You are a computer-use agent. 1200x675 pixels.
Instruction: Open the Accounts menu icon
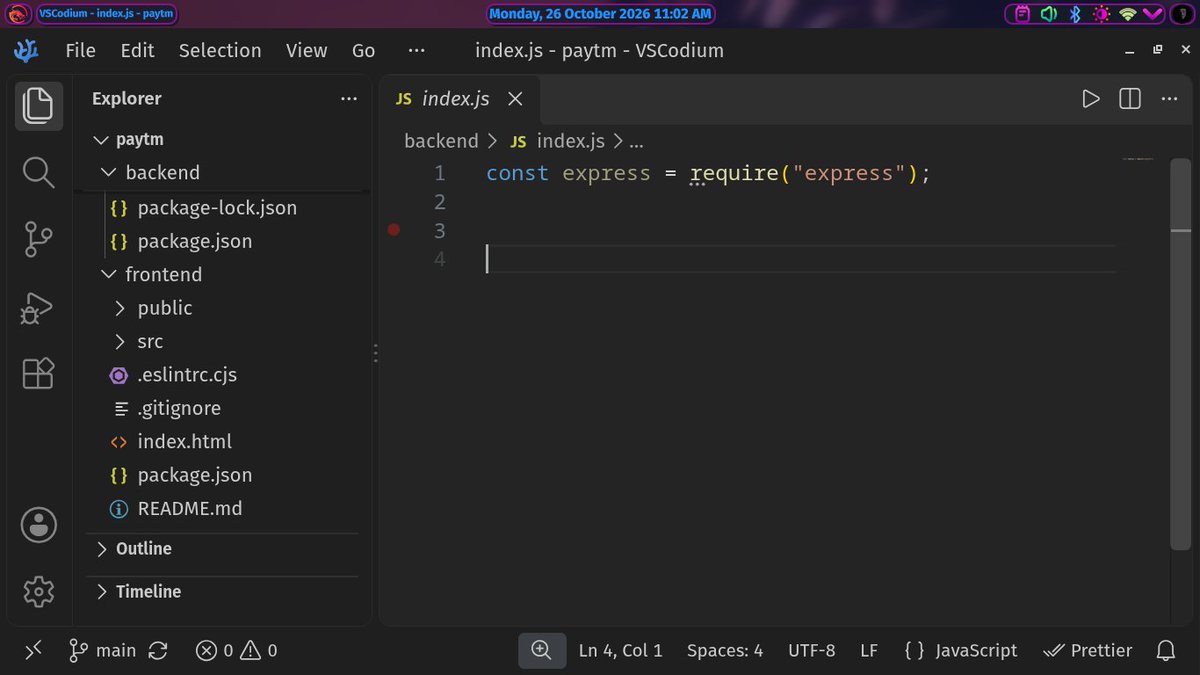point(39,524)
